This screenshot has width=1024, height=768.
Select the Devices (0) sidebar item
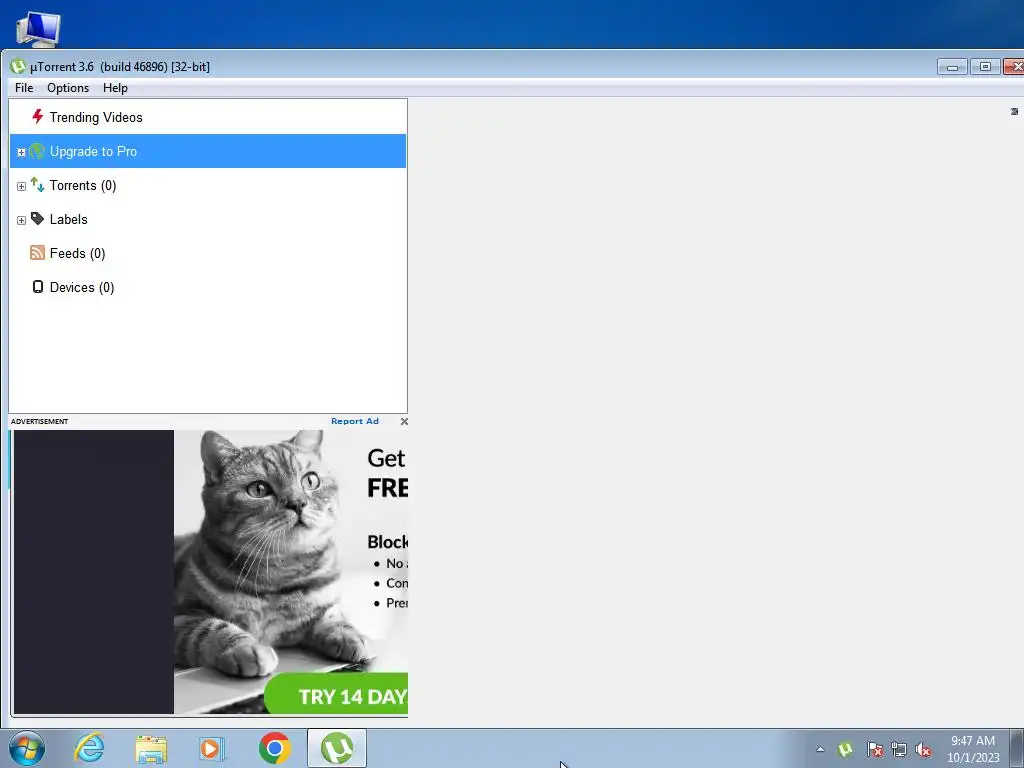pyautogui.click(x=208, y=287)
